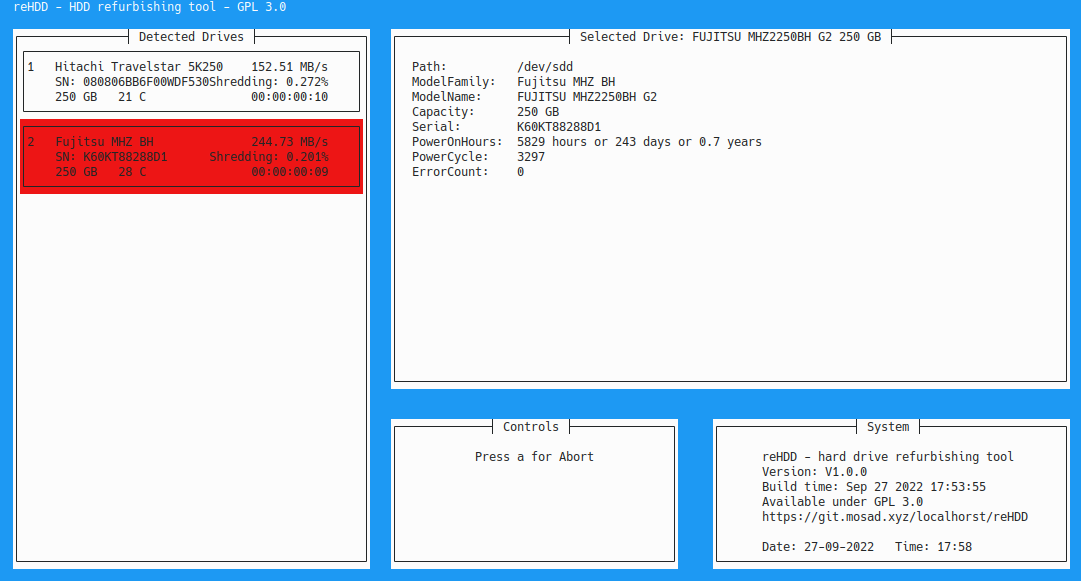Click the Version V1.0.0 text
Image resolution: width=1081 pixels, height=581 pixels.
click(x=814, y=472)
